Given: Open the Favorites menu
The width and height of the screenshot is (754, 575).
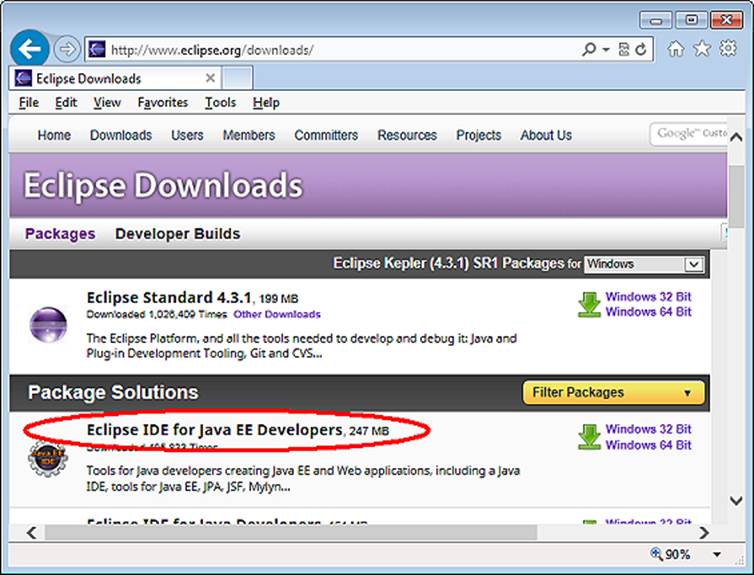Looking at the screenshot, I should tap(163, 102).
